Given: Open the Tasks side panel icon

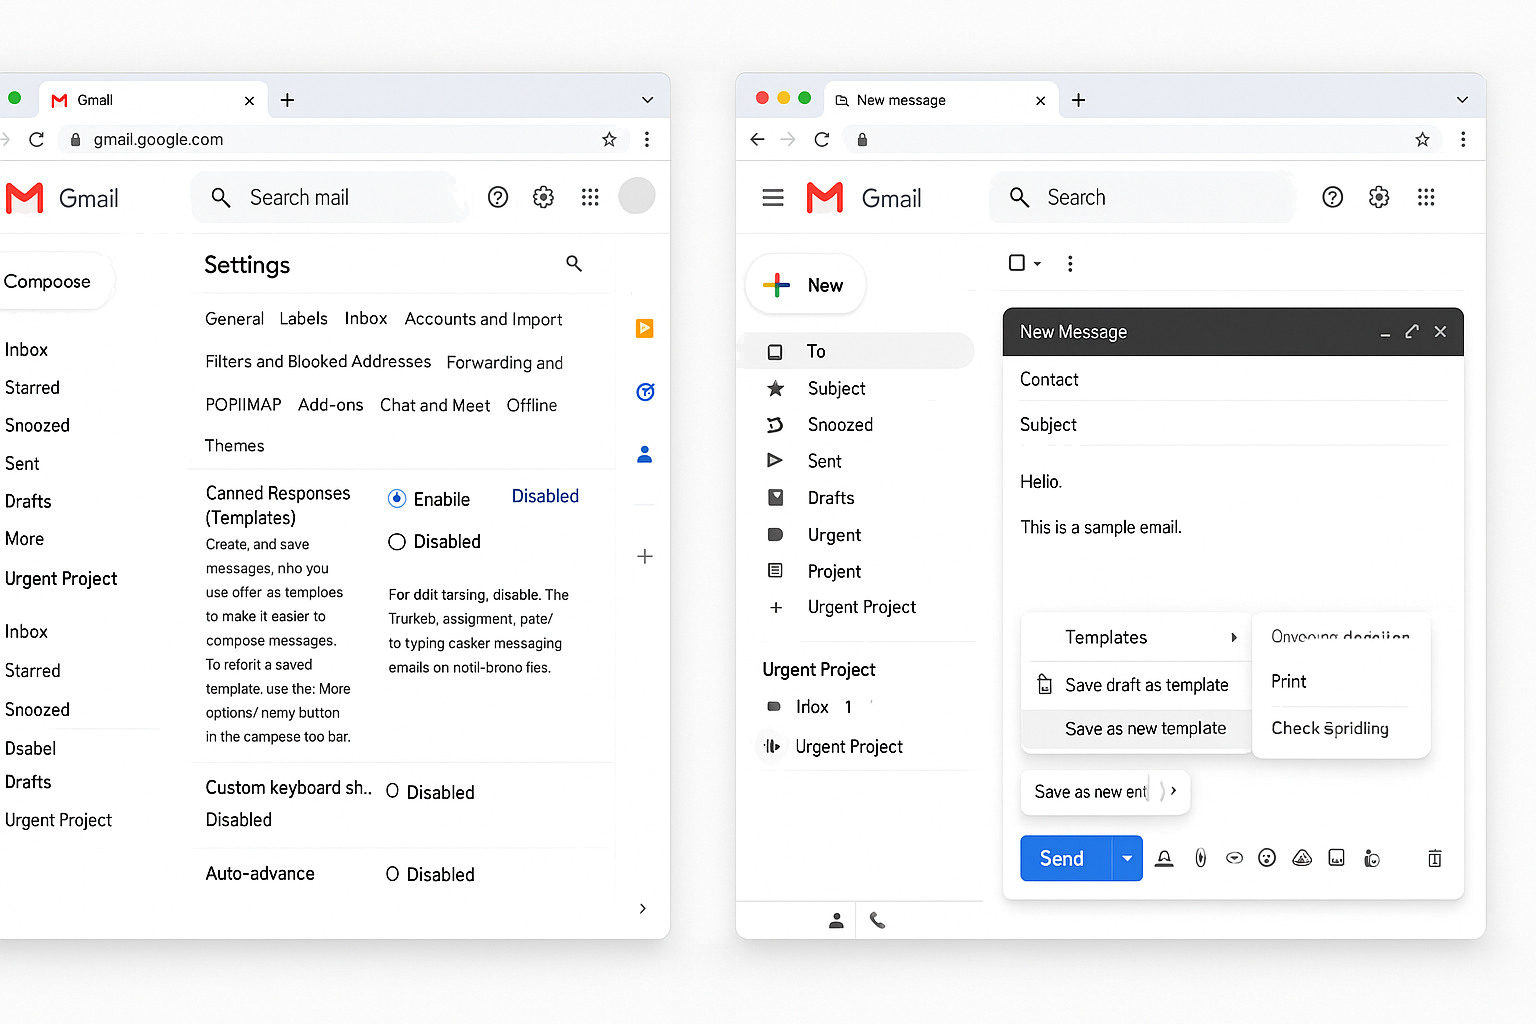Looking at the screenshot, I should (645, 392).
